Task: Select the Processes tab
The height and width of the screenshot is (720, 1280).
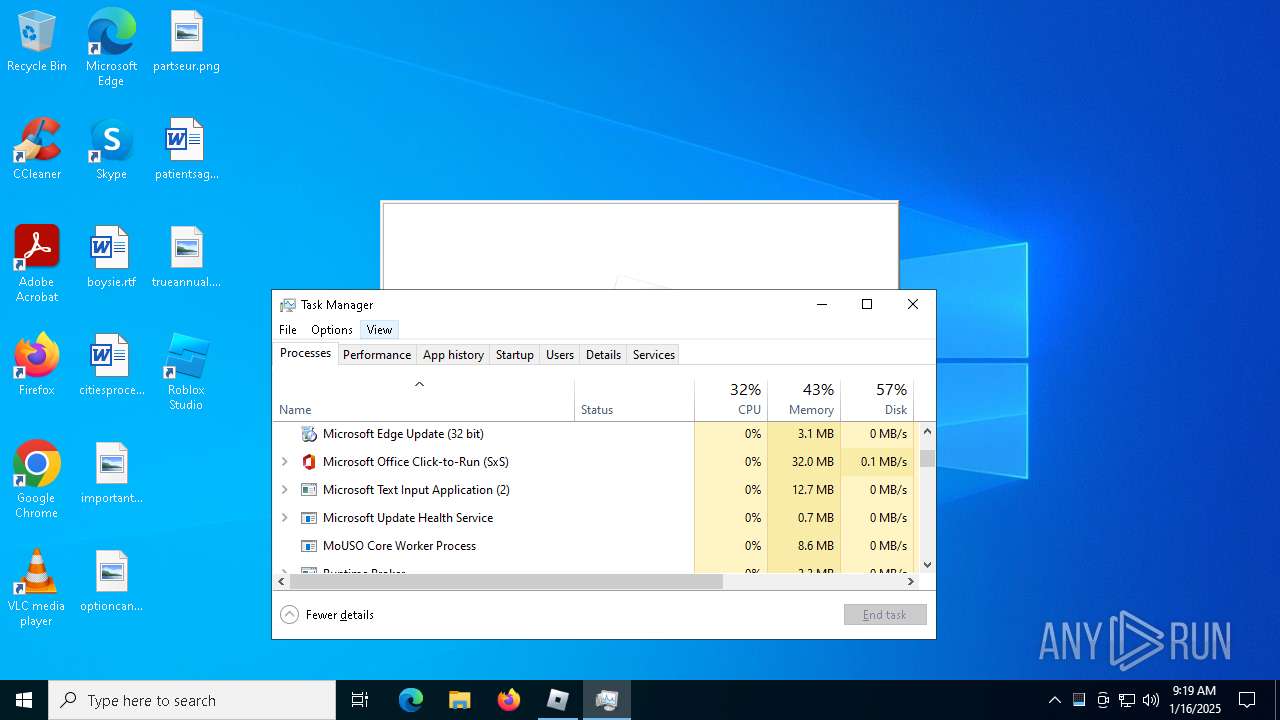Action: click(305, 353)
